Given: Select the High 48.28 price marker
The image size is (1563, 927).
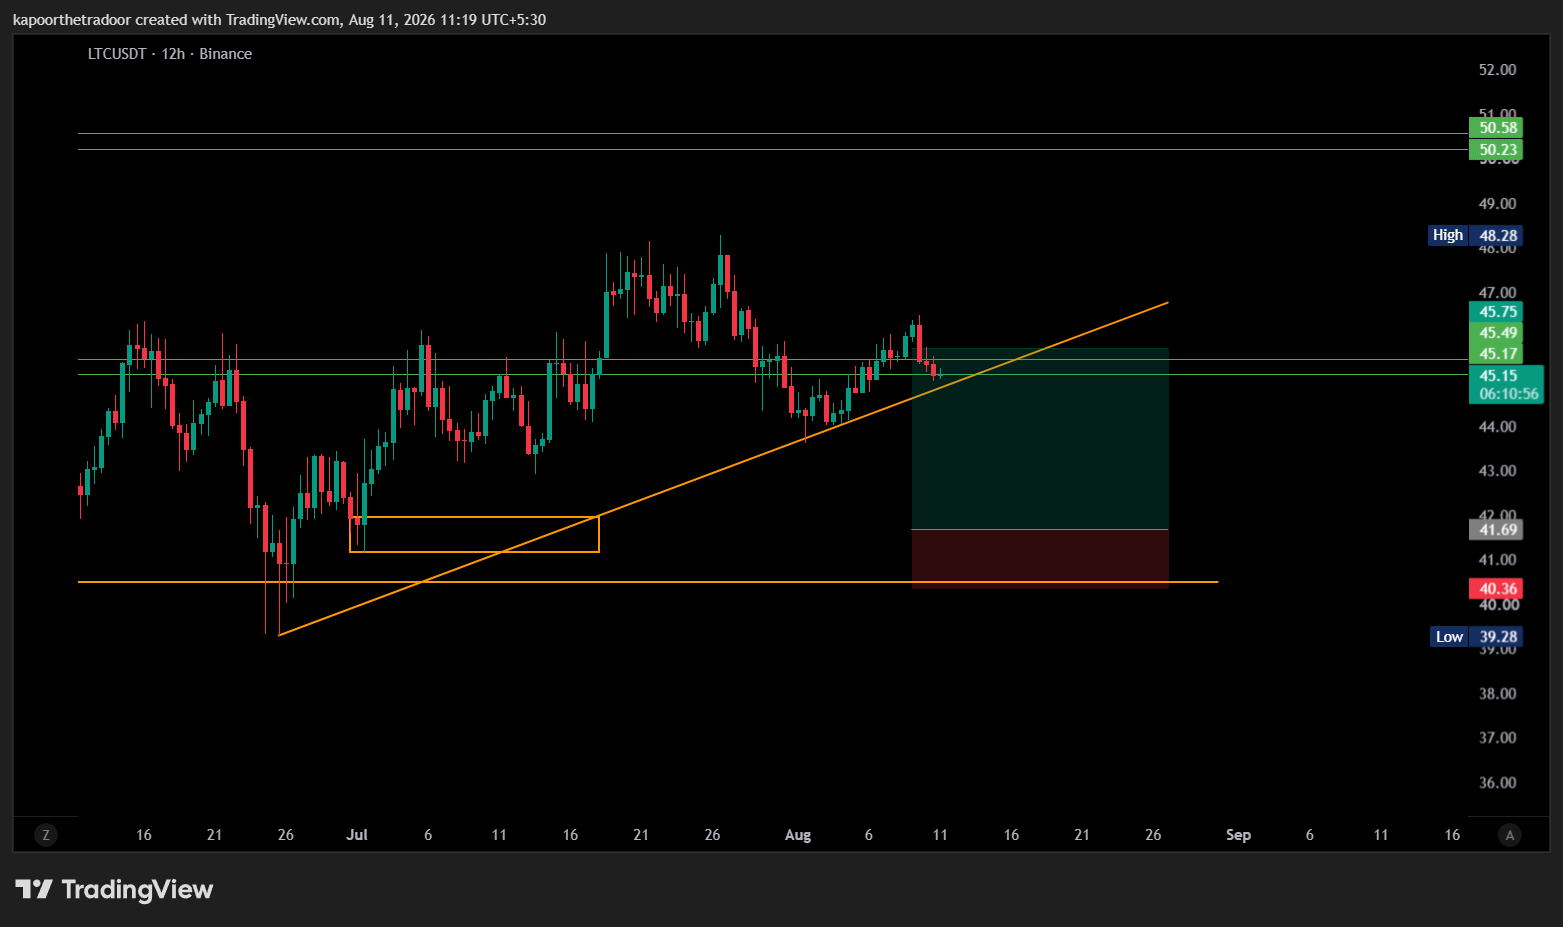Looking at the screenshot, I should pyautogui.click(x=1476, y=236).
